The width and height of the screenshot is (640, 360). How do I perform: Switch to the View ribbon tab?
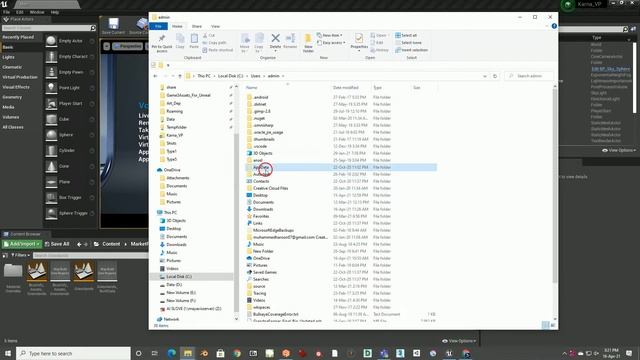point(215,26)
